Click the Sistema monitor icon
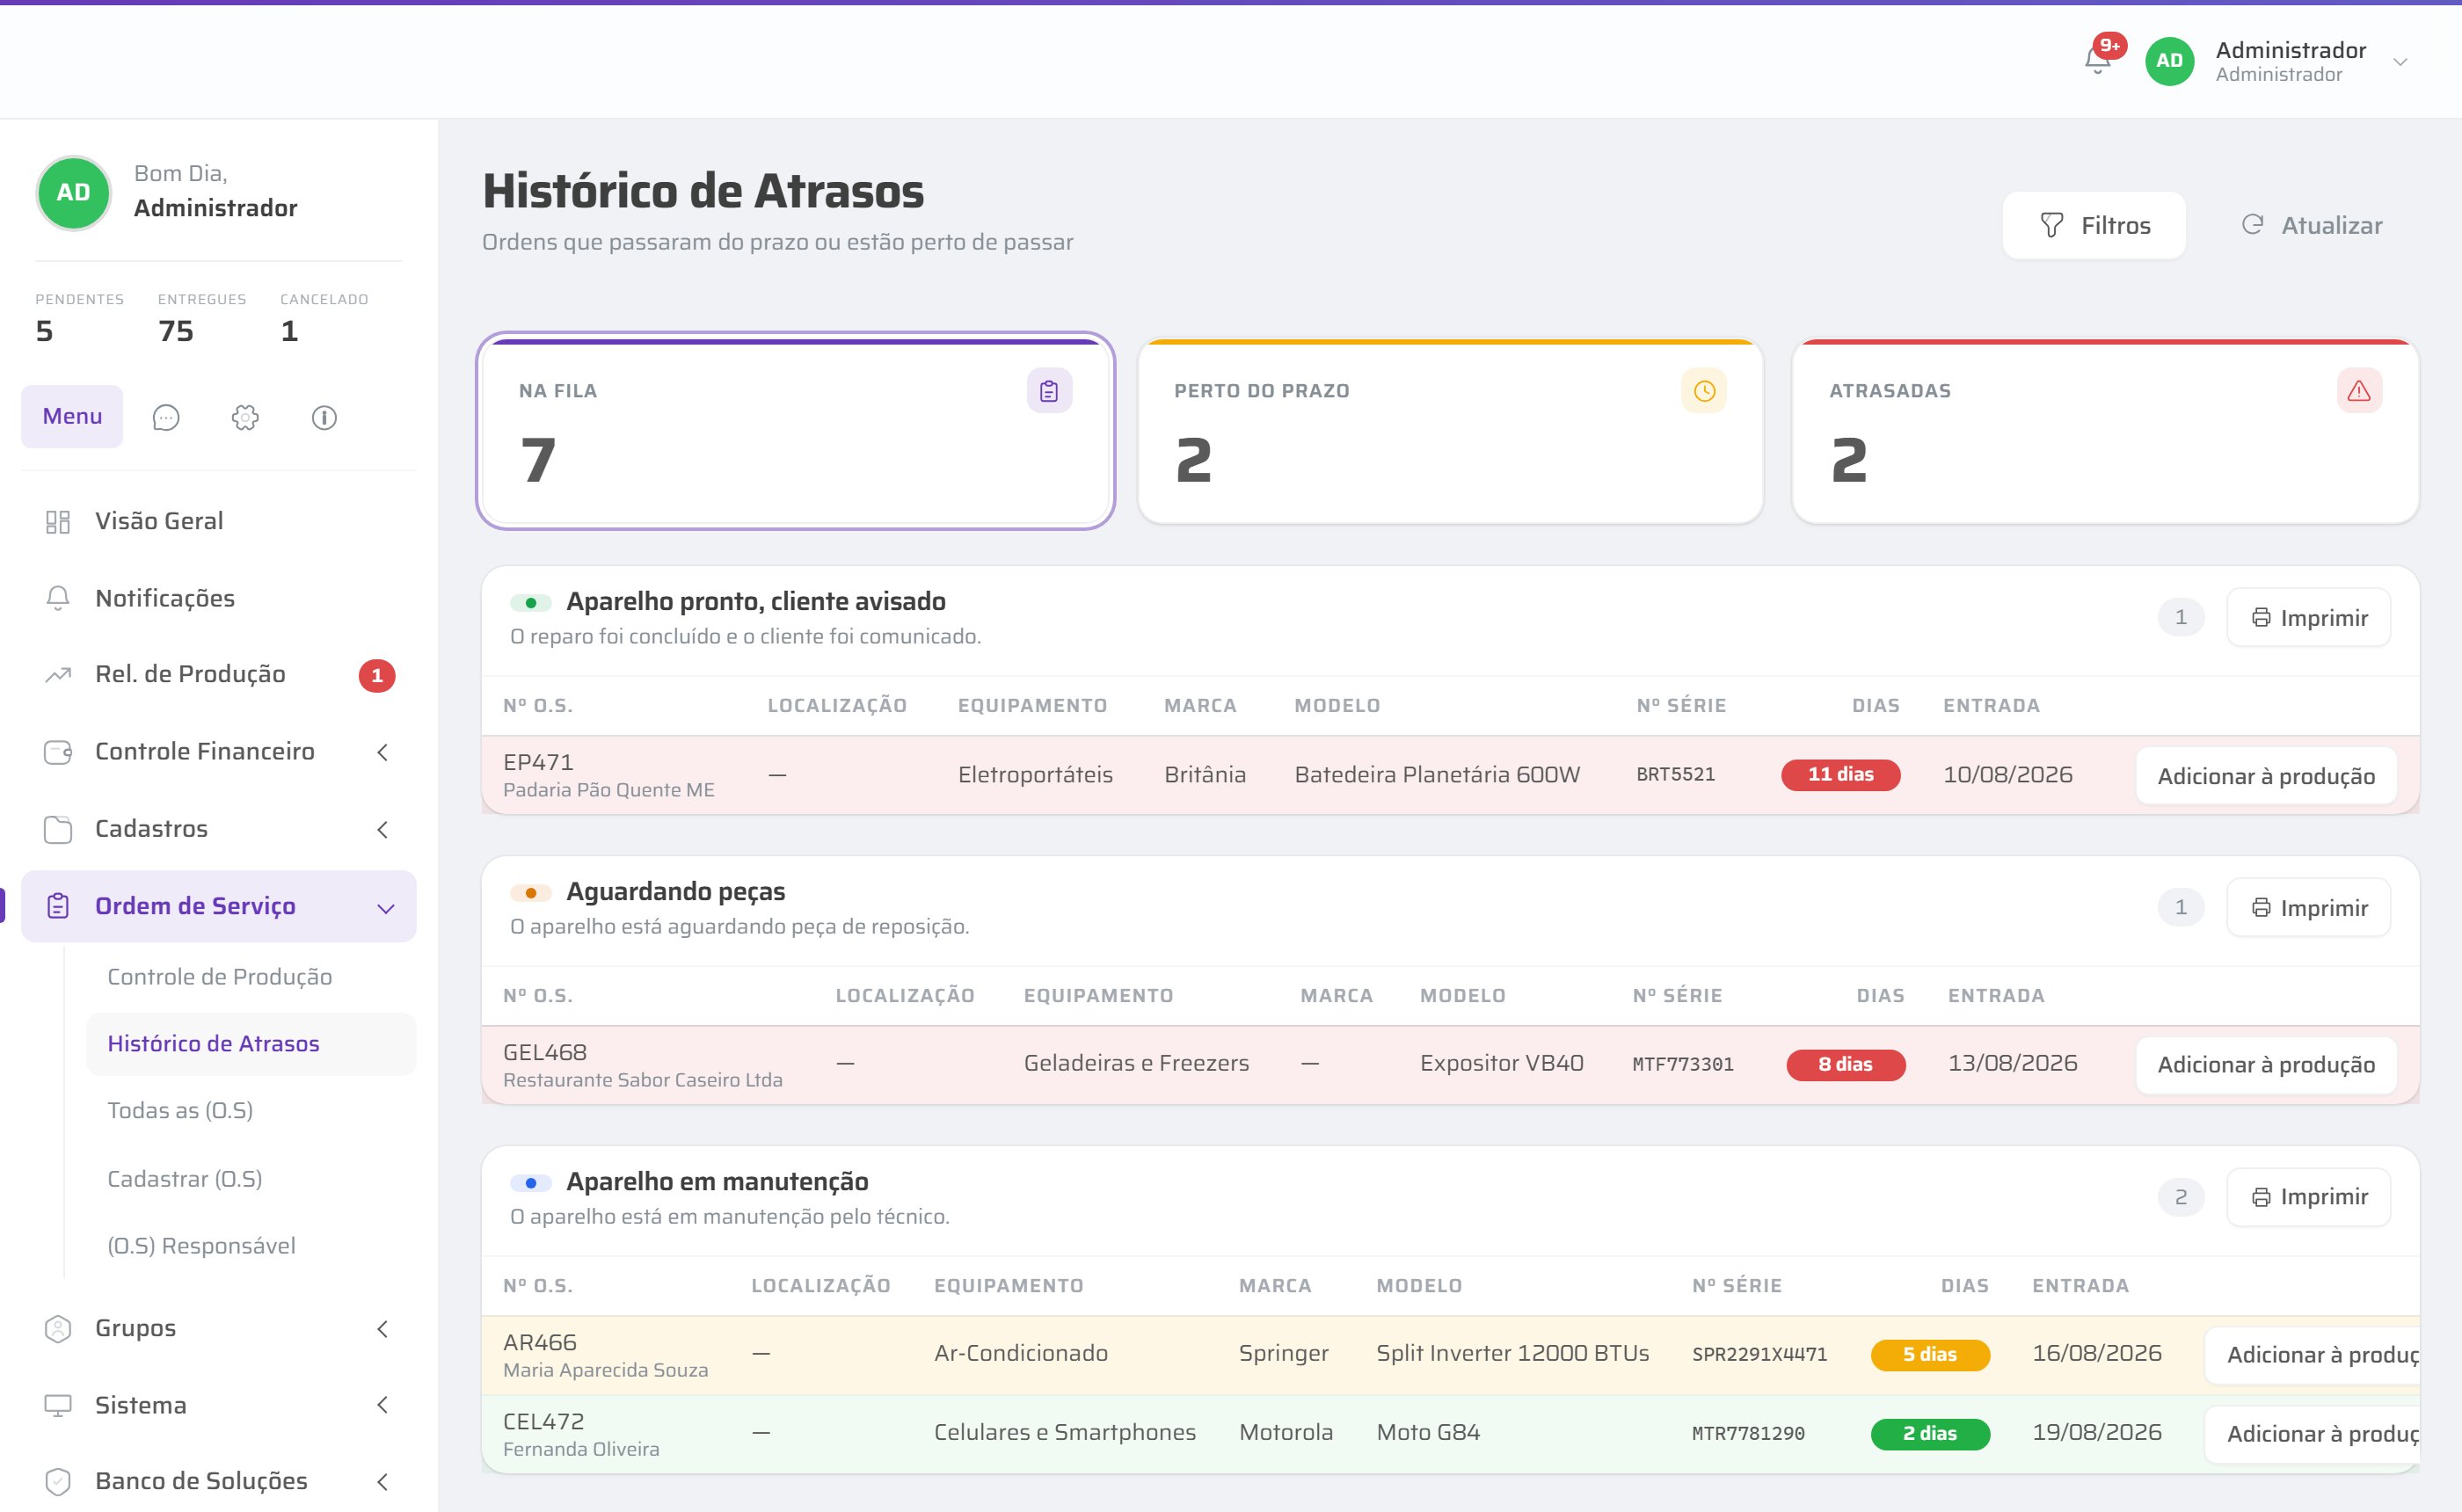The height and width of the screenshot is (1512, 2462). pyautogui.click(x=58, y=1406)
